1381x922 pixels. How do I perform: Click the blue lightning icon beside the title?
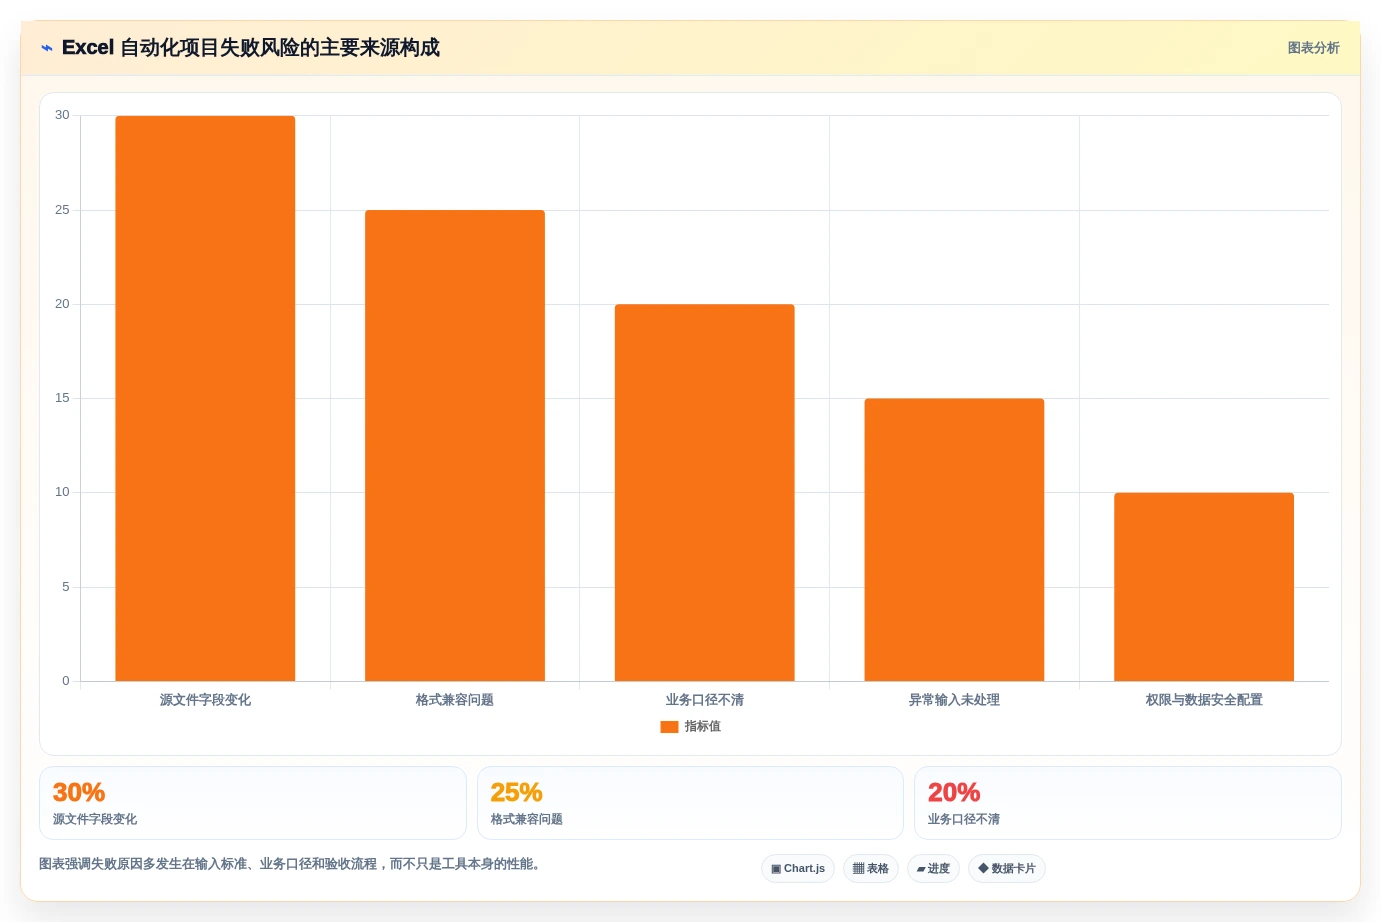[x=46, y=48]
